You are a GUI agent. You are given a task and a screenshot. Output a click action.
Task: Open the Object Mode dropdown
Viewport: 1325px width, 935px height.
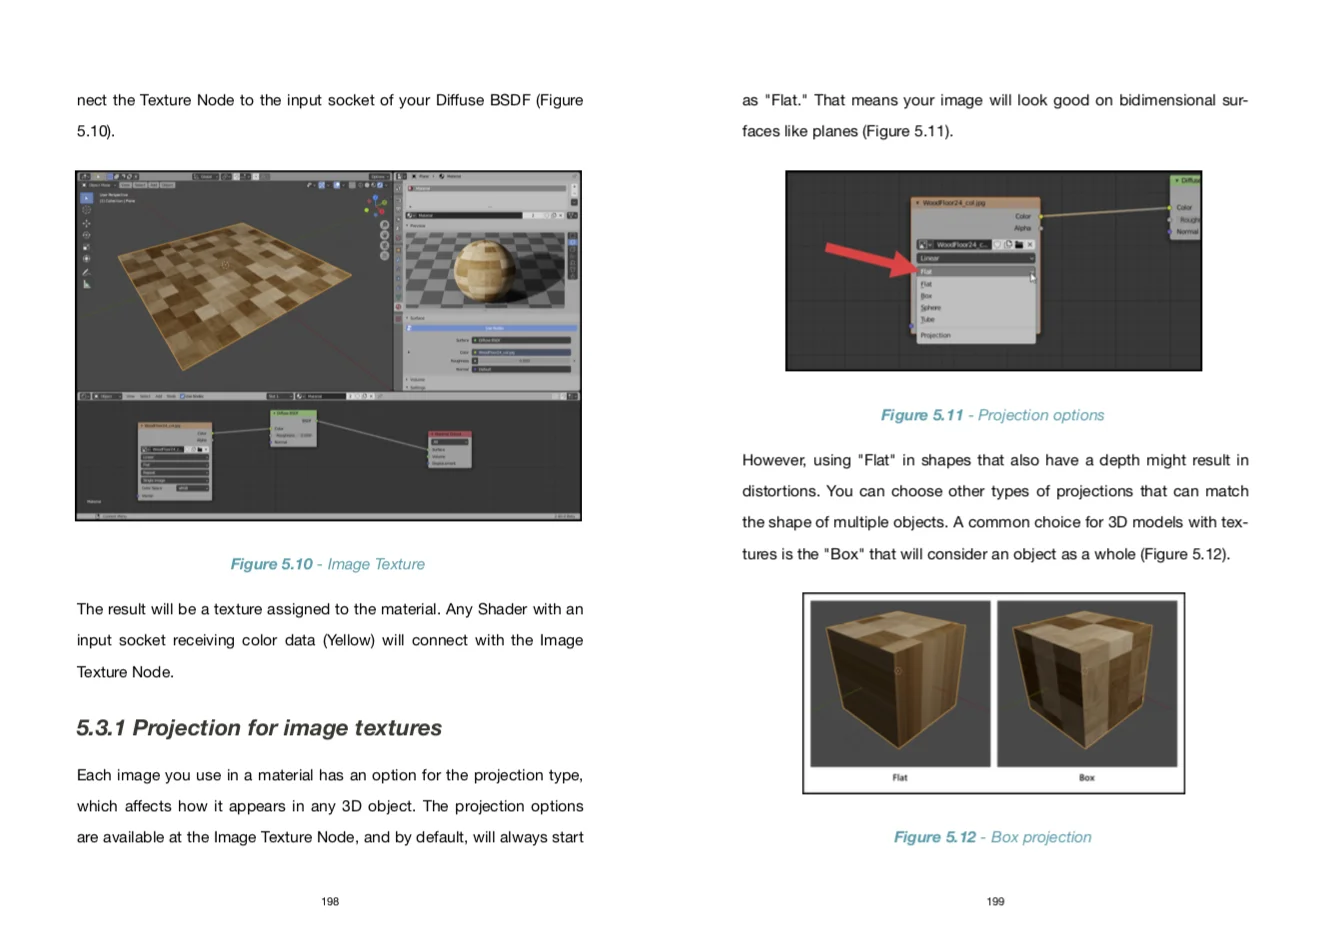click(102, 185)
